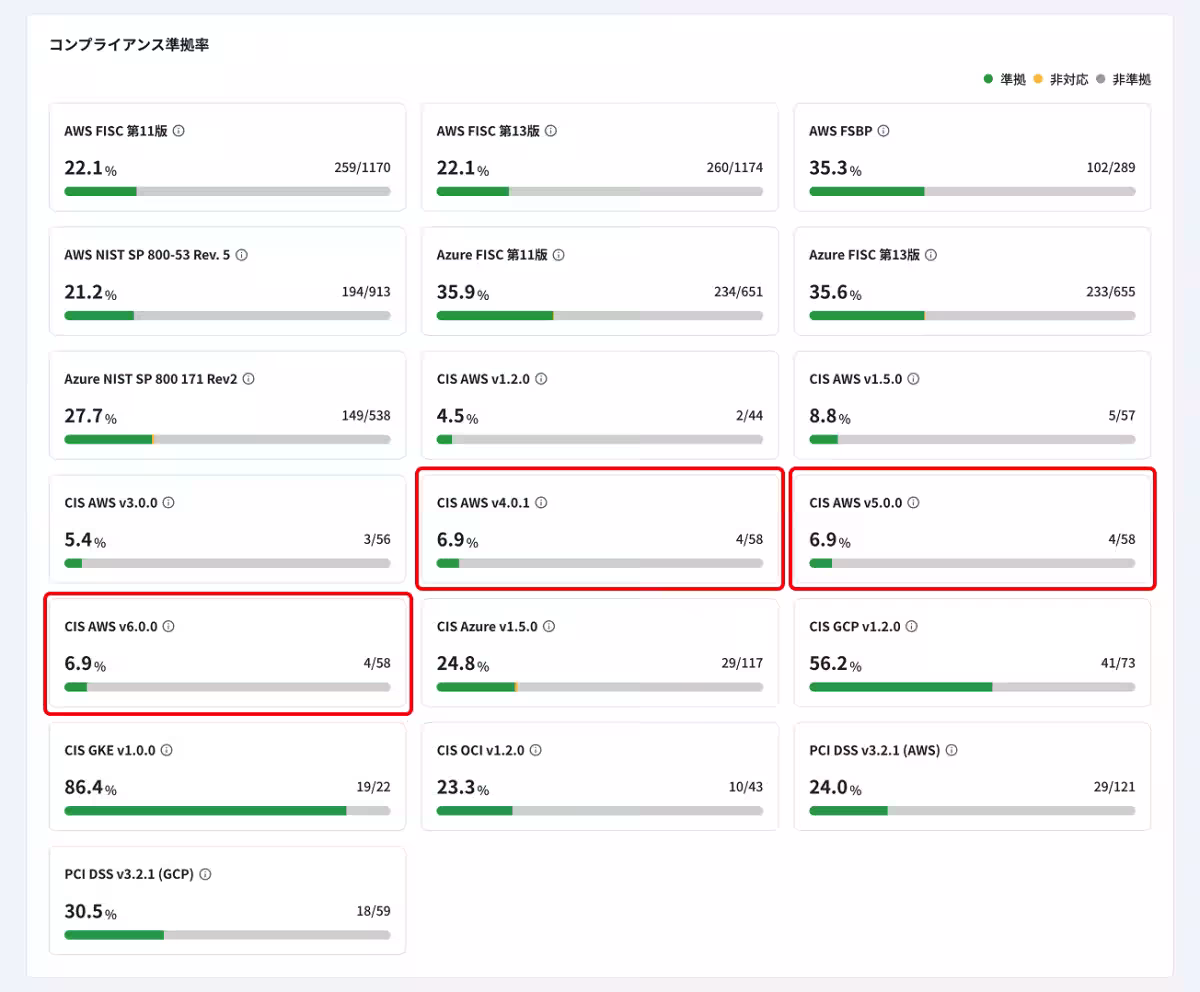Click info icon next to AWS FISC 第11版
This screenshot has width=1200, height=992.
pos(178,131)
